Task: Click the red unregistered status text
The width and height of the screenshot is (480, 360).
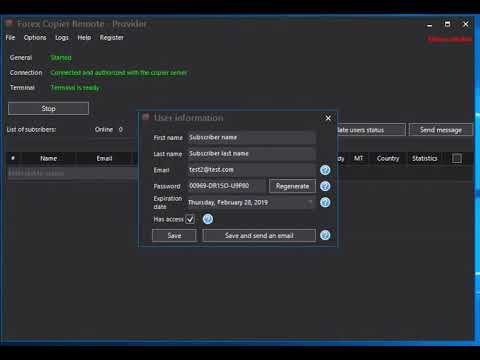Action: (450, 39)
